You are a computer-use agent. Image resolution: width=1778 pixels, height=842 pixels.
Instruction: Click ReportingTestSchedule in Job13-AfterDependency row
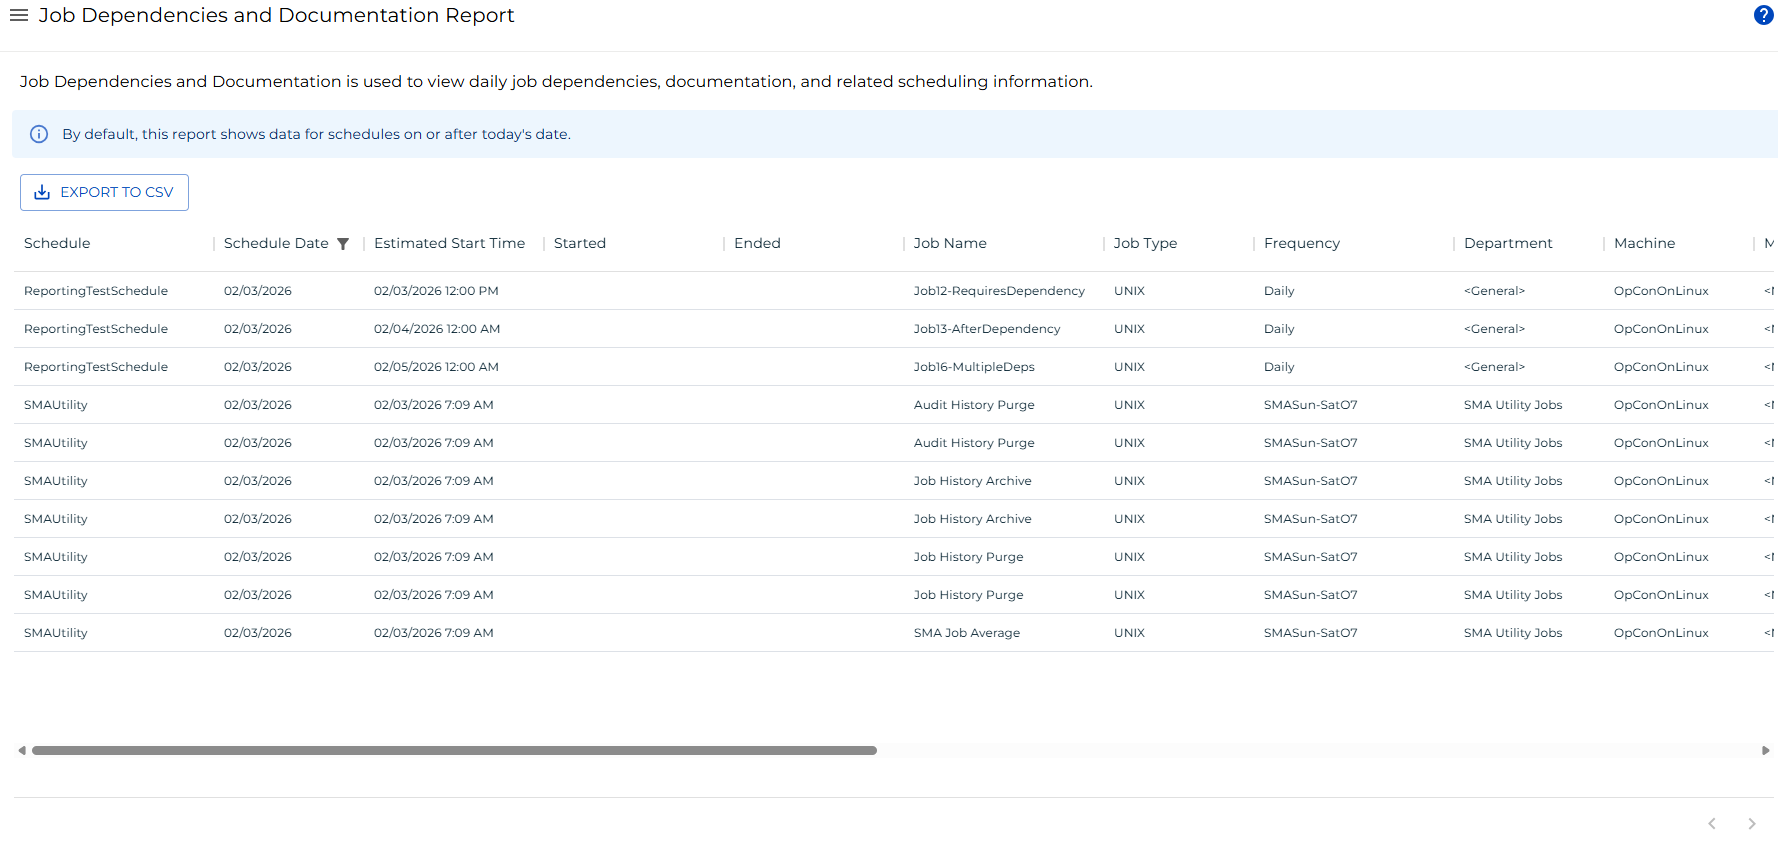click(x=96, y=329)
